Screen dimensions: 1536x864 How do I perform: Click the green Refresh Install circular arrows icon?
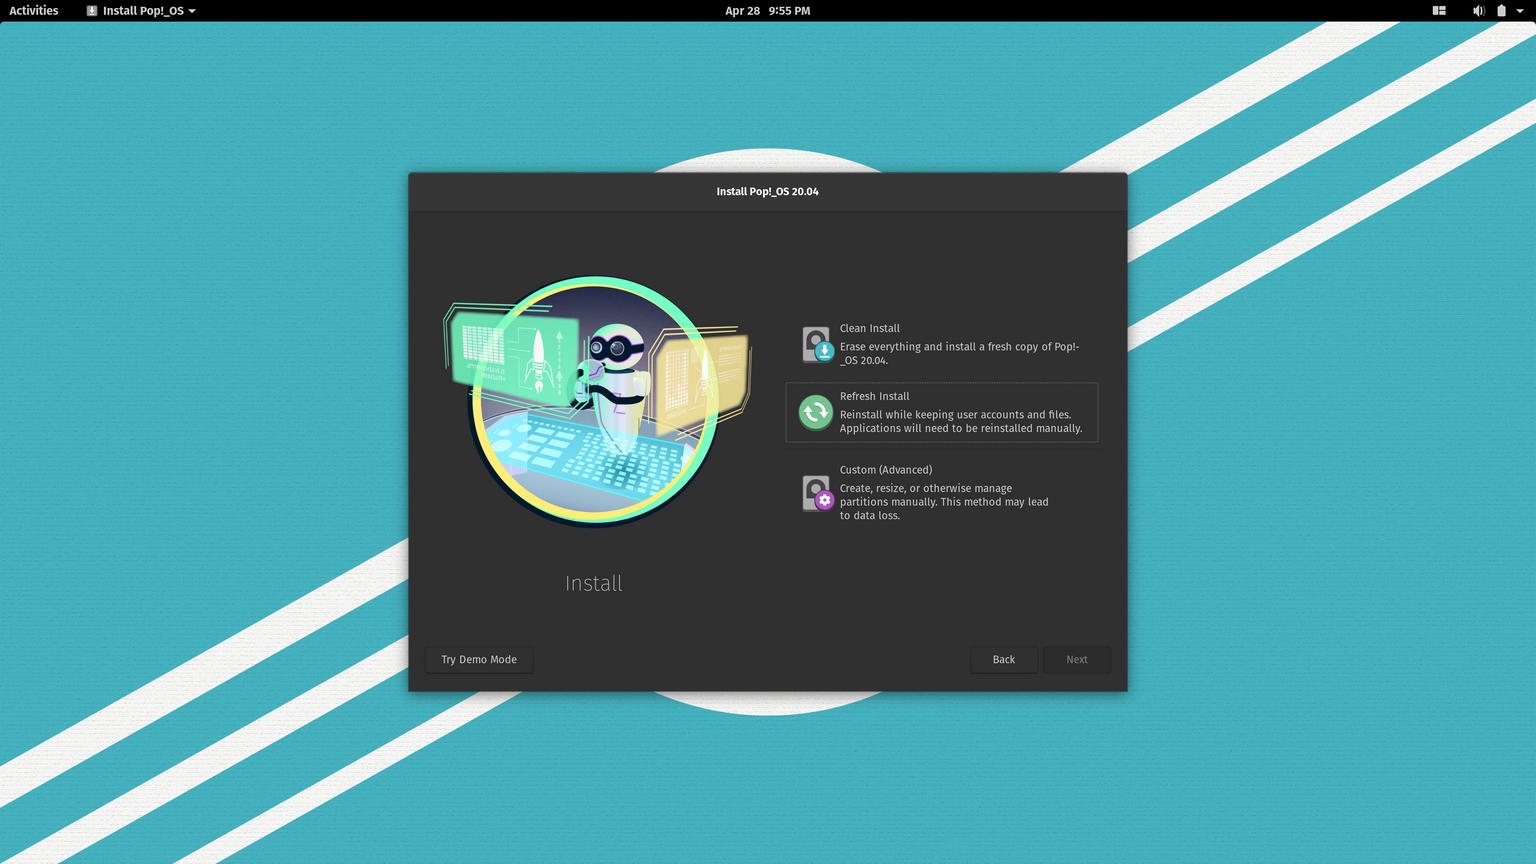[x=815, y=411]
